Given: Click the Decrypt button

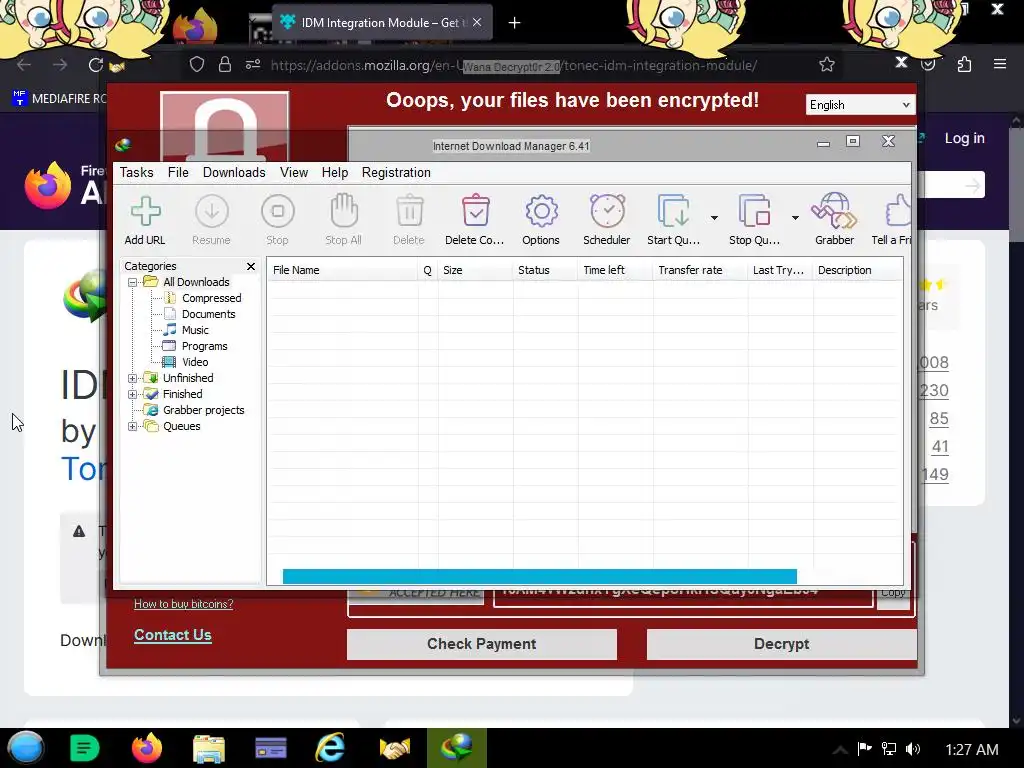Looking at the screenshot, I should click(782, 644).
